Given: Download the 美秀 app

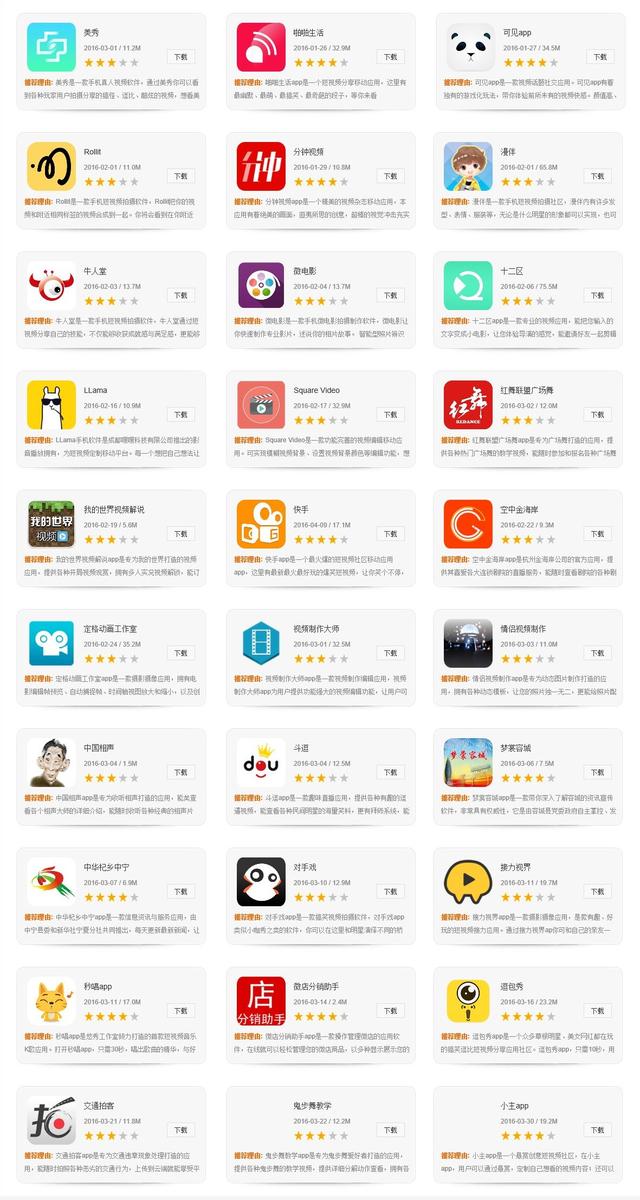Looking at the screenshot, I should (181, 57).
